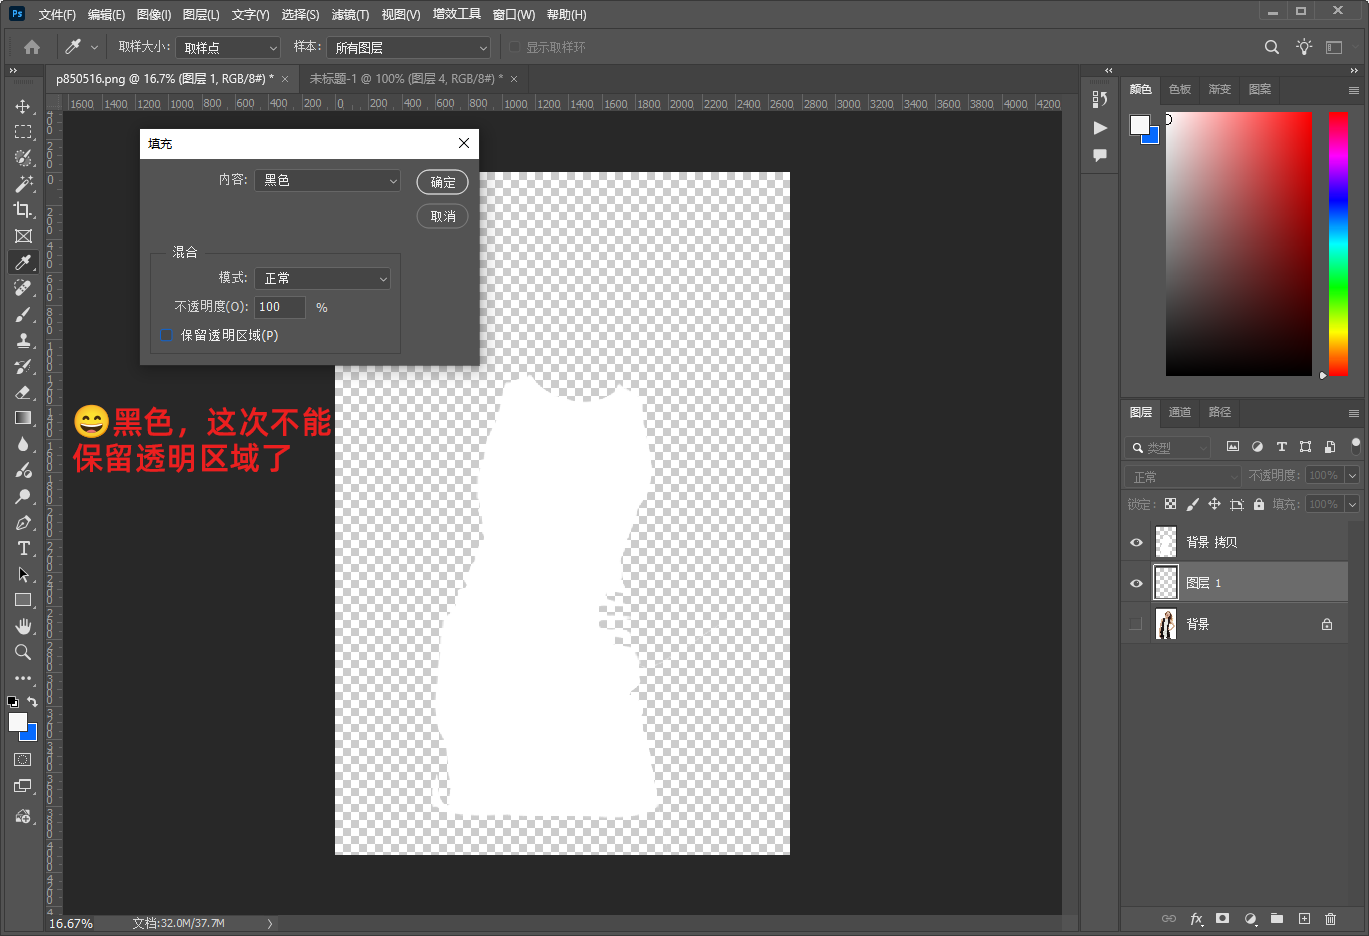Viewport: 1369px width, 936px height.
Task: Enable 保留透明区域 checkbox
Action: (166, 335)
